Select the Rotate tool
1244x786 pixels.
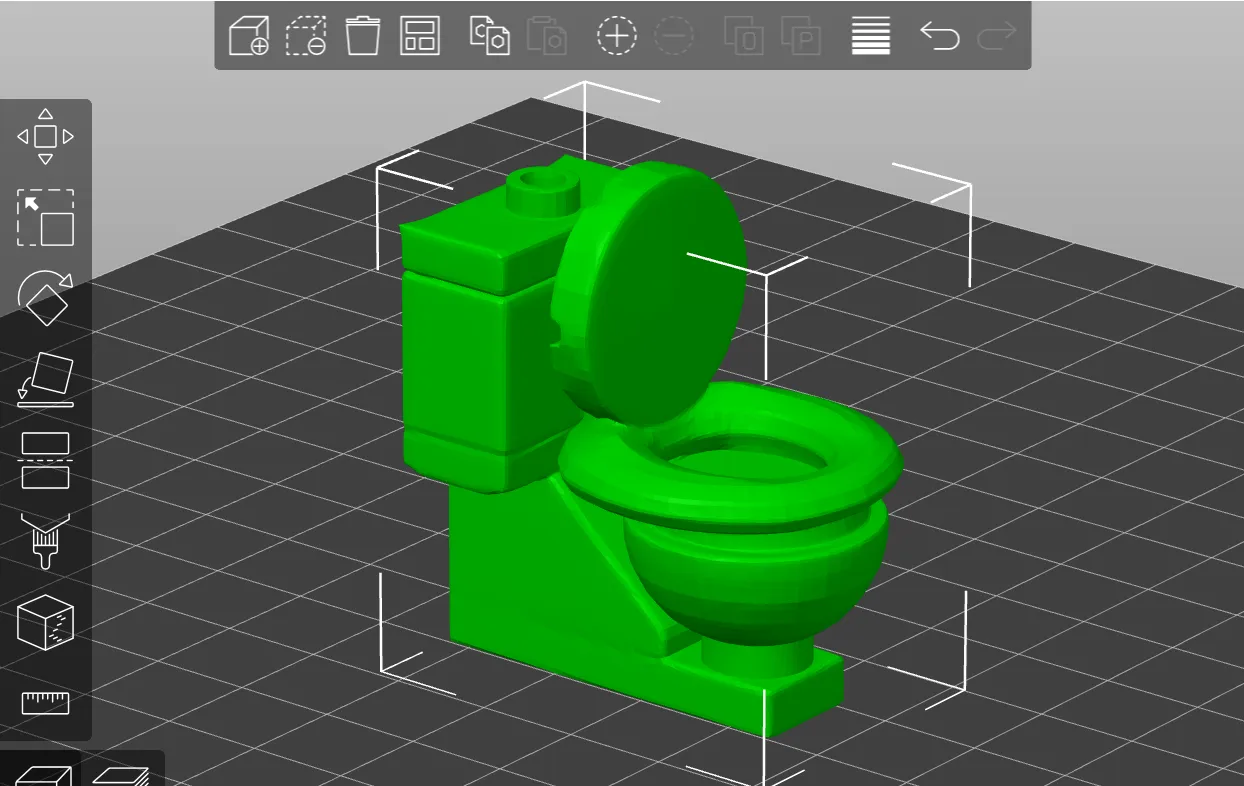coord(45,300)
